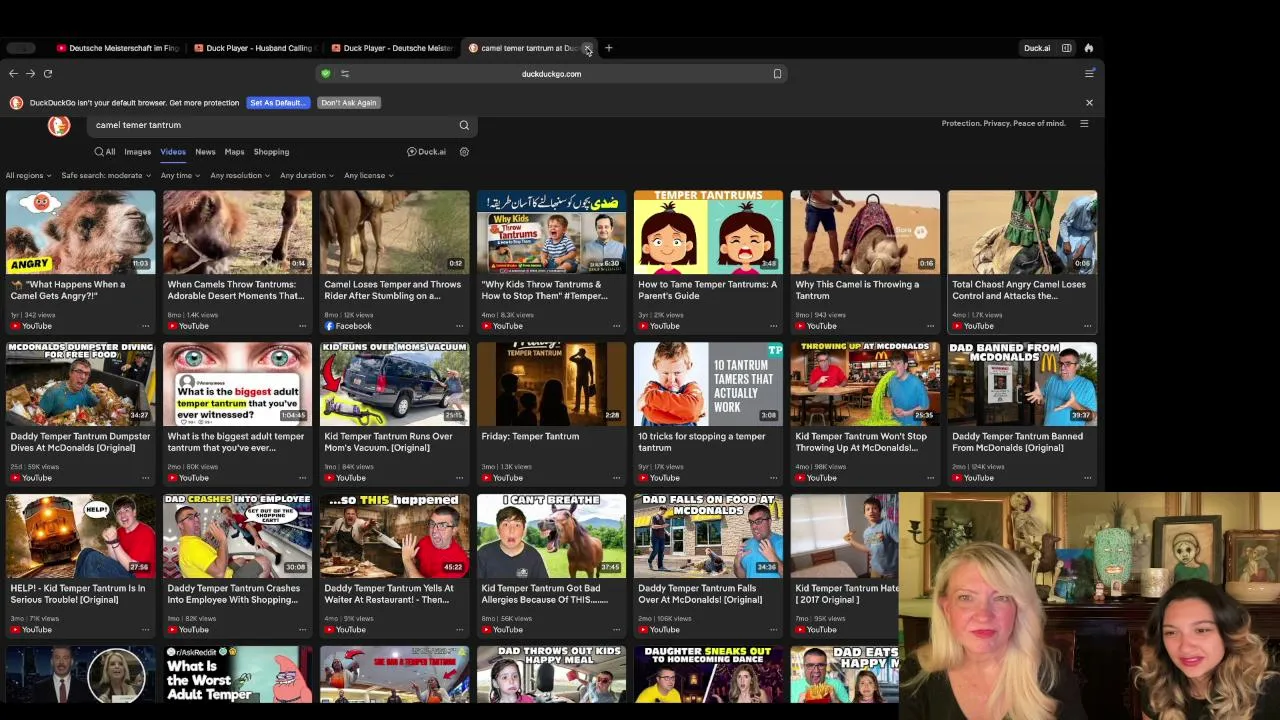Open the 'Any duration' filter dropdown
The width and height of the screenshot is (1280, 720).
tap(307, 176)
